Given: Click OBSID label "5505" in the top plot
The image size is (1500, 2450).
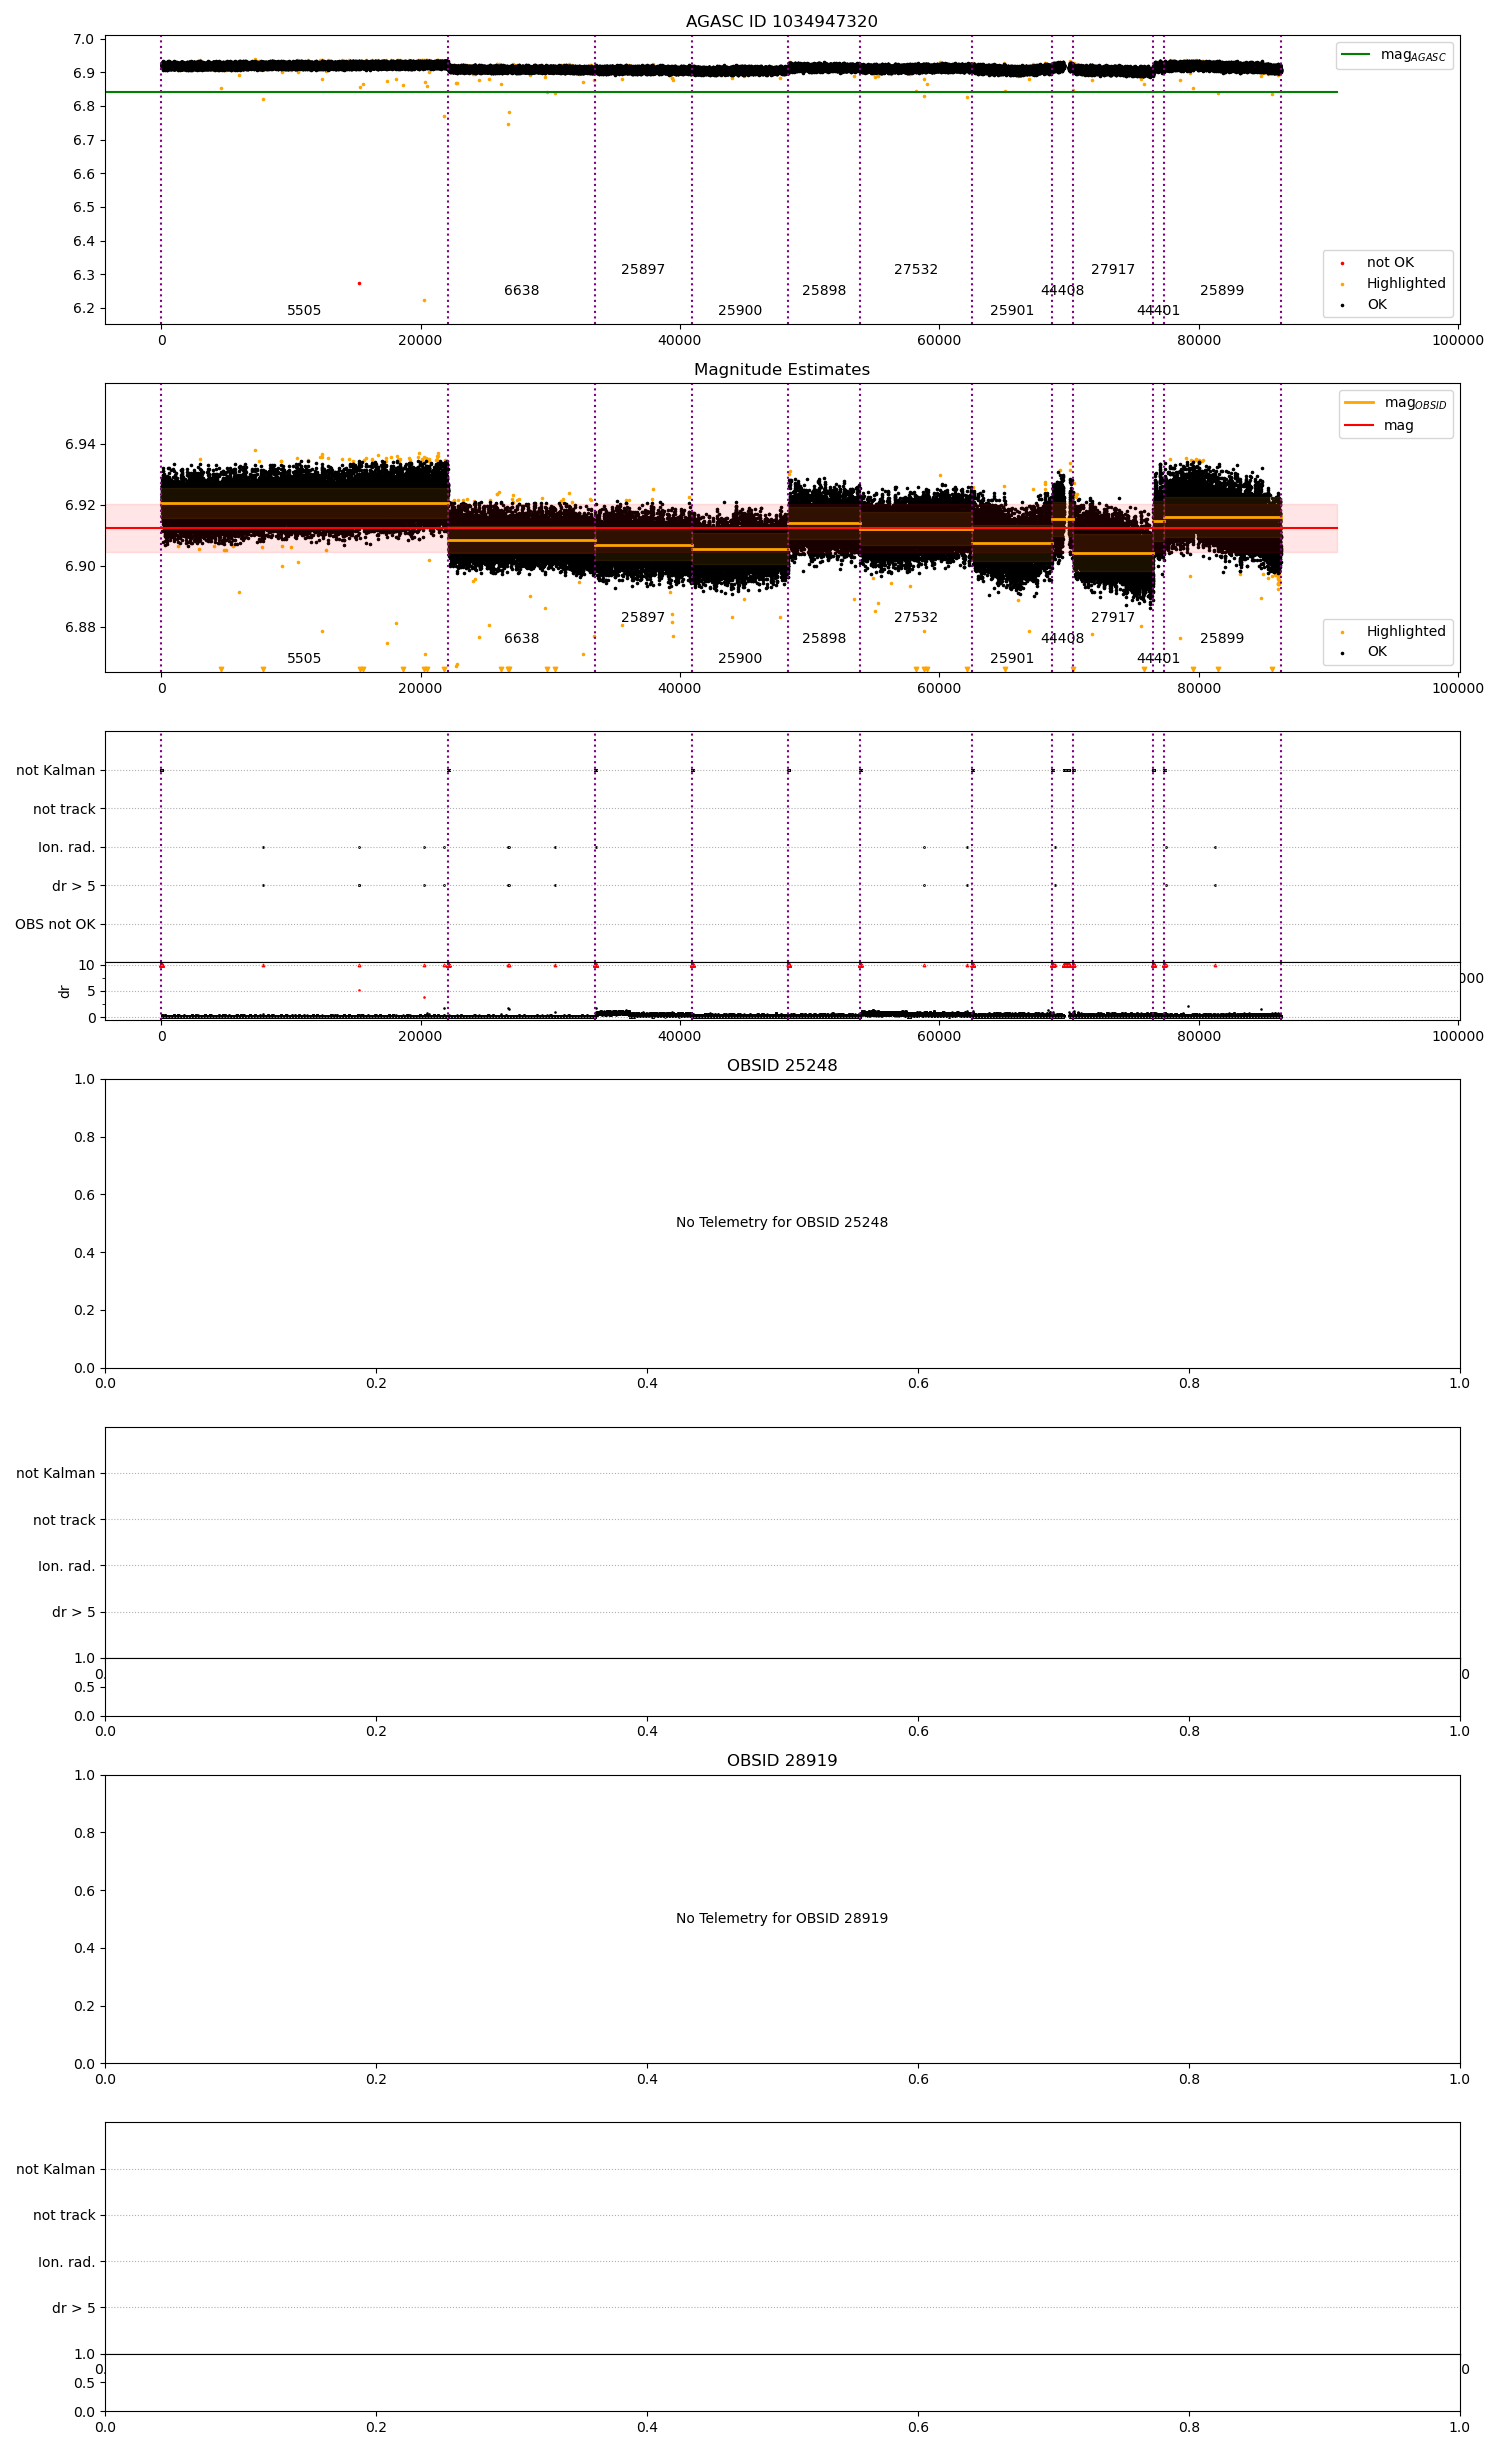Looking at the screenshot, I should pos(304,310).
